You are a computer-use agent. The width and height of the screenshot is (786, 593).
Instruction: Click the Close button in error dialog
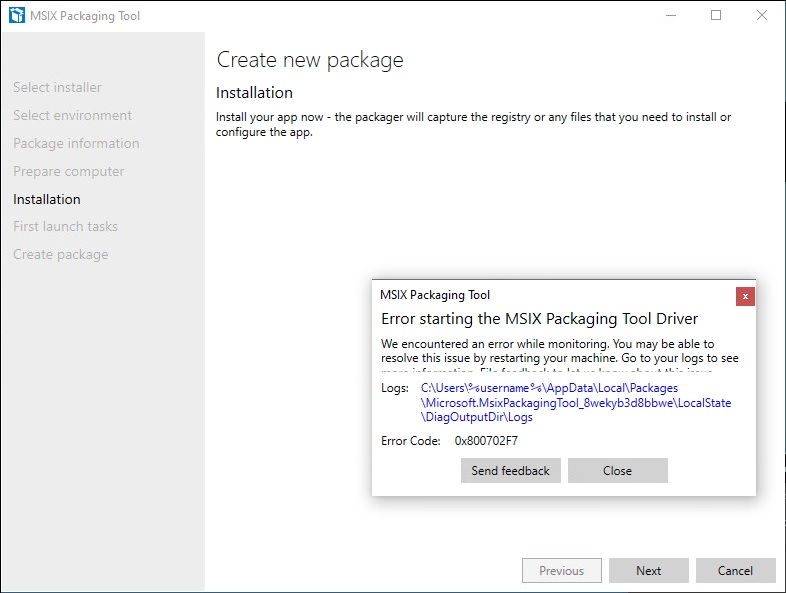(618, 471)
